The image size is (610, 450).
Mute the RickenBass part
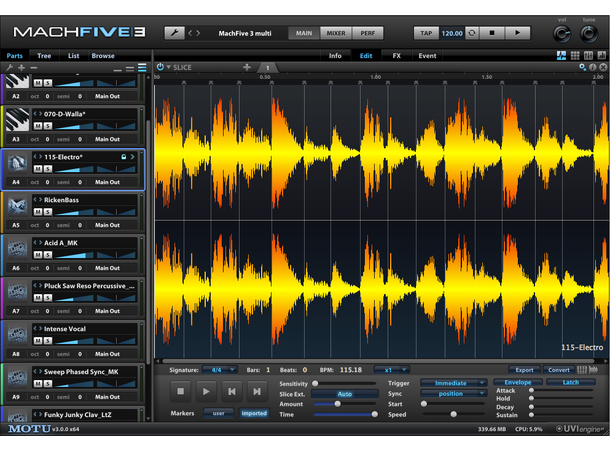[38, 212]
